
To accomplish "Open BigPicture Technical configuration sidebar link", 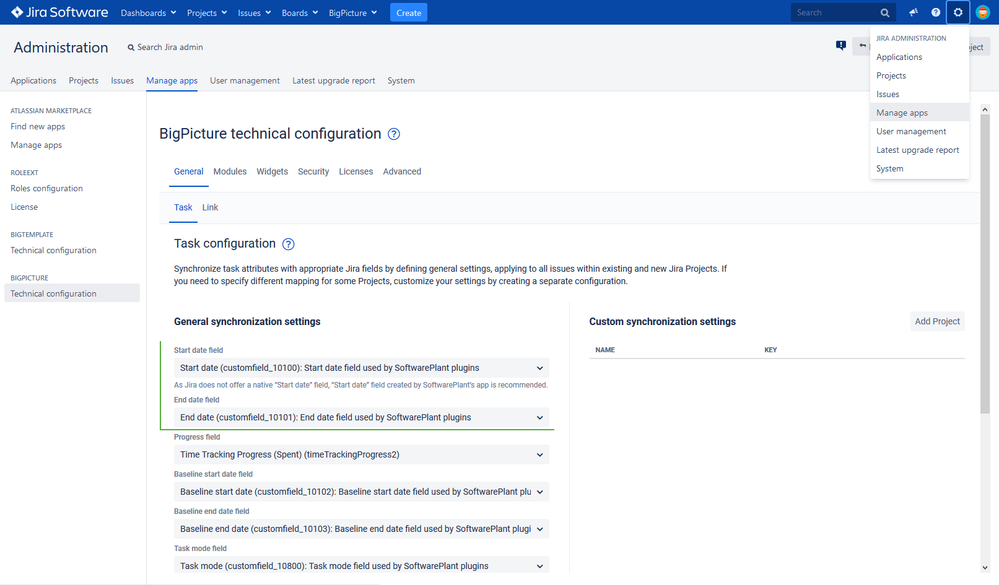I will coord(72,293).
